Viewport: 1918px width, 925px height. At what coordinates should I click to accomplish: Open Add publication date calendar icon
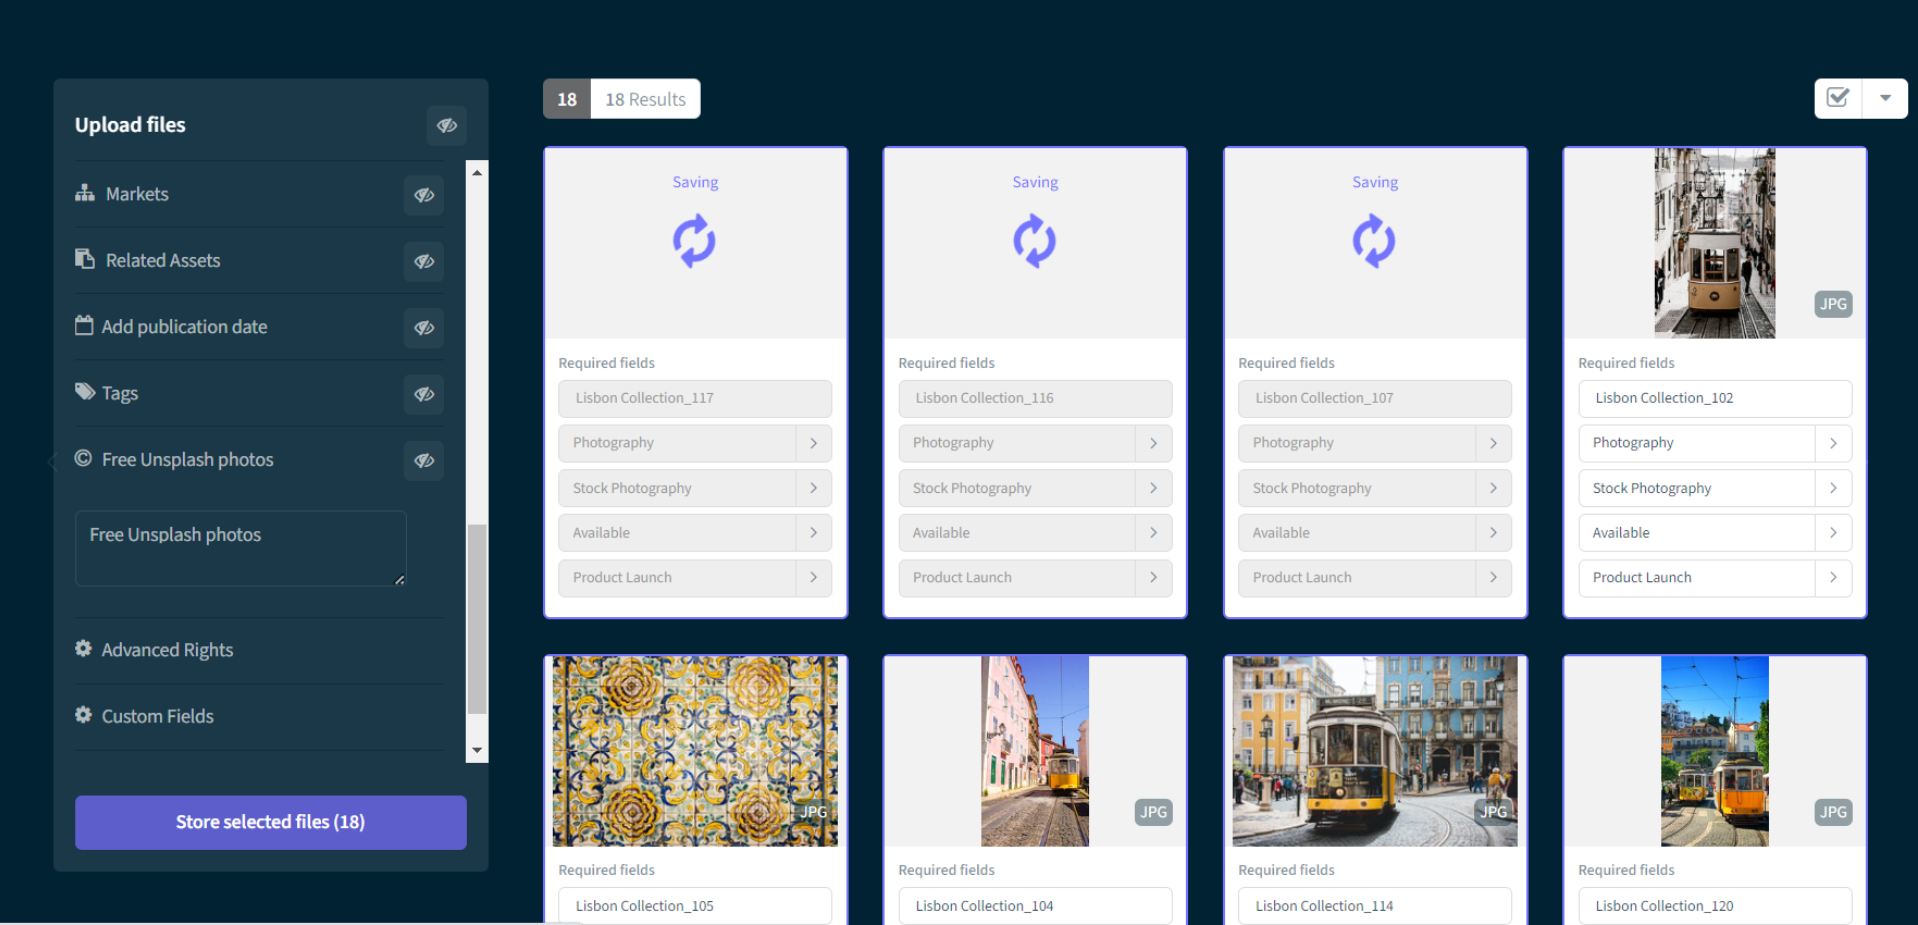click(85, 326)
